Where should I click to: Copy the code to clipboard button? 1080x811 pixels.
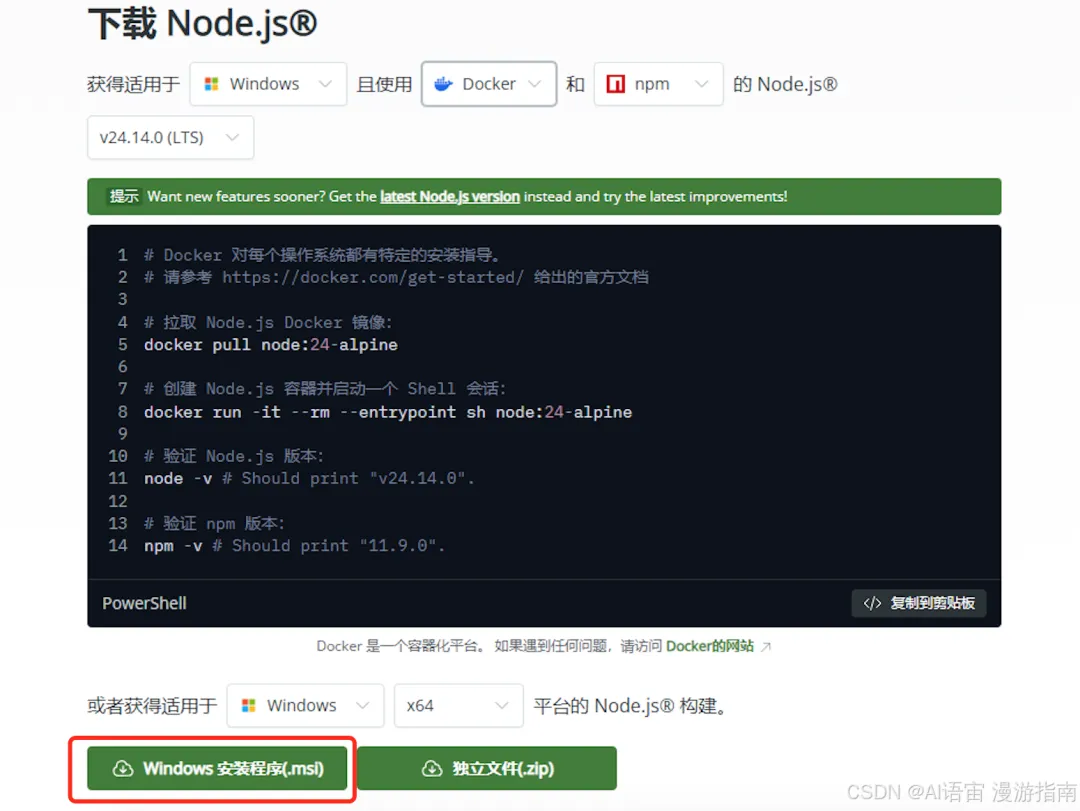(918, 603)
